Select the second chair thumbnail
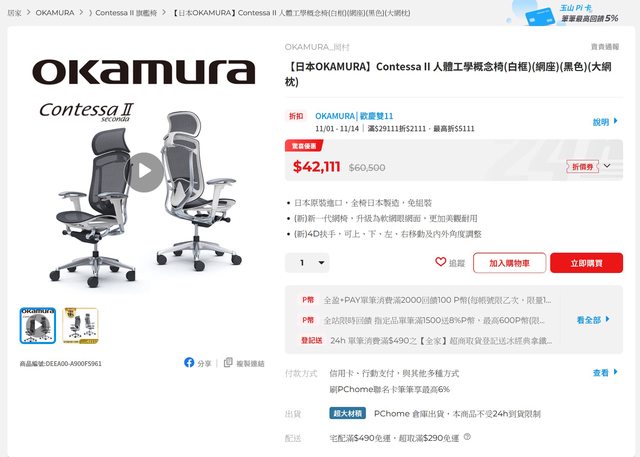Viewport: 640px width, 457px height. point(80,326)
